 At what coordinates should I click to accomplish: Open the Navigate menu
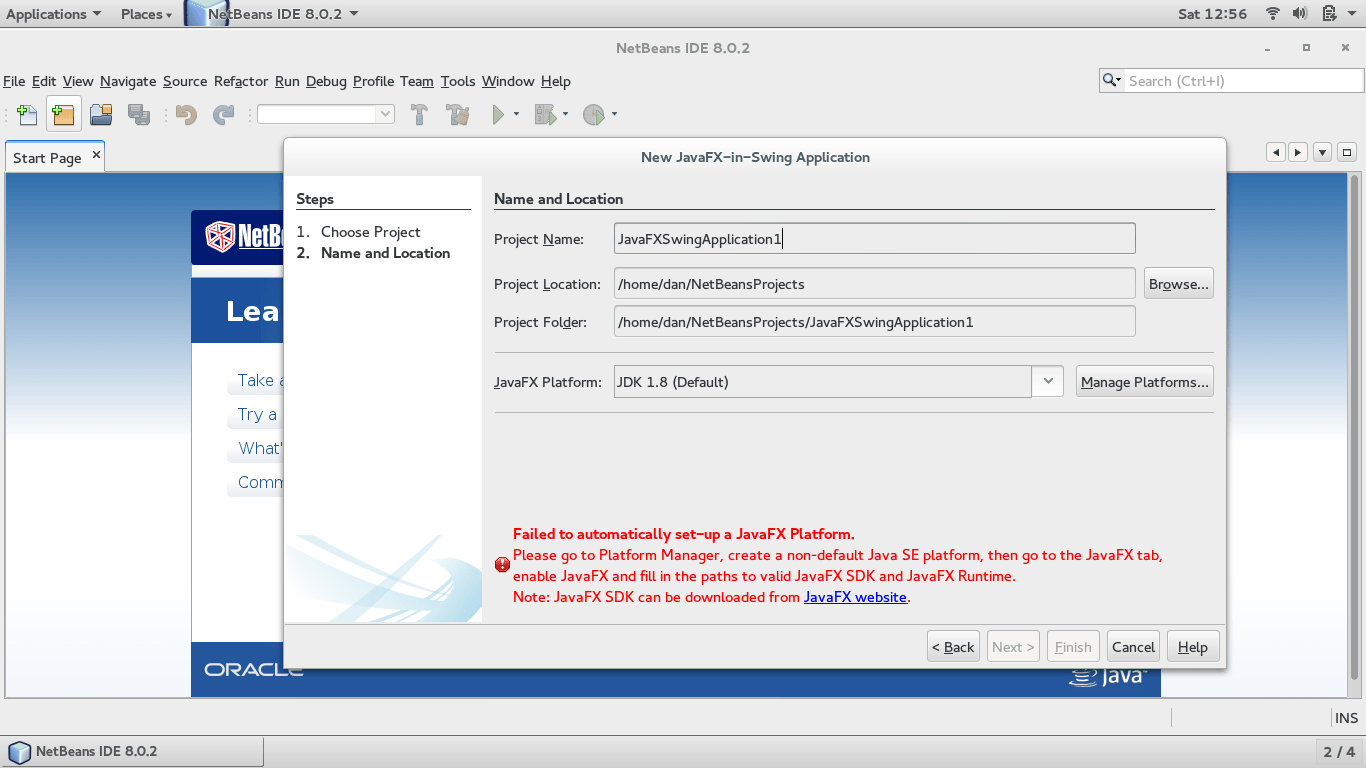(128, 81)
